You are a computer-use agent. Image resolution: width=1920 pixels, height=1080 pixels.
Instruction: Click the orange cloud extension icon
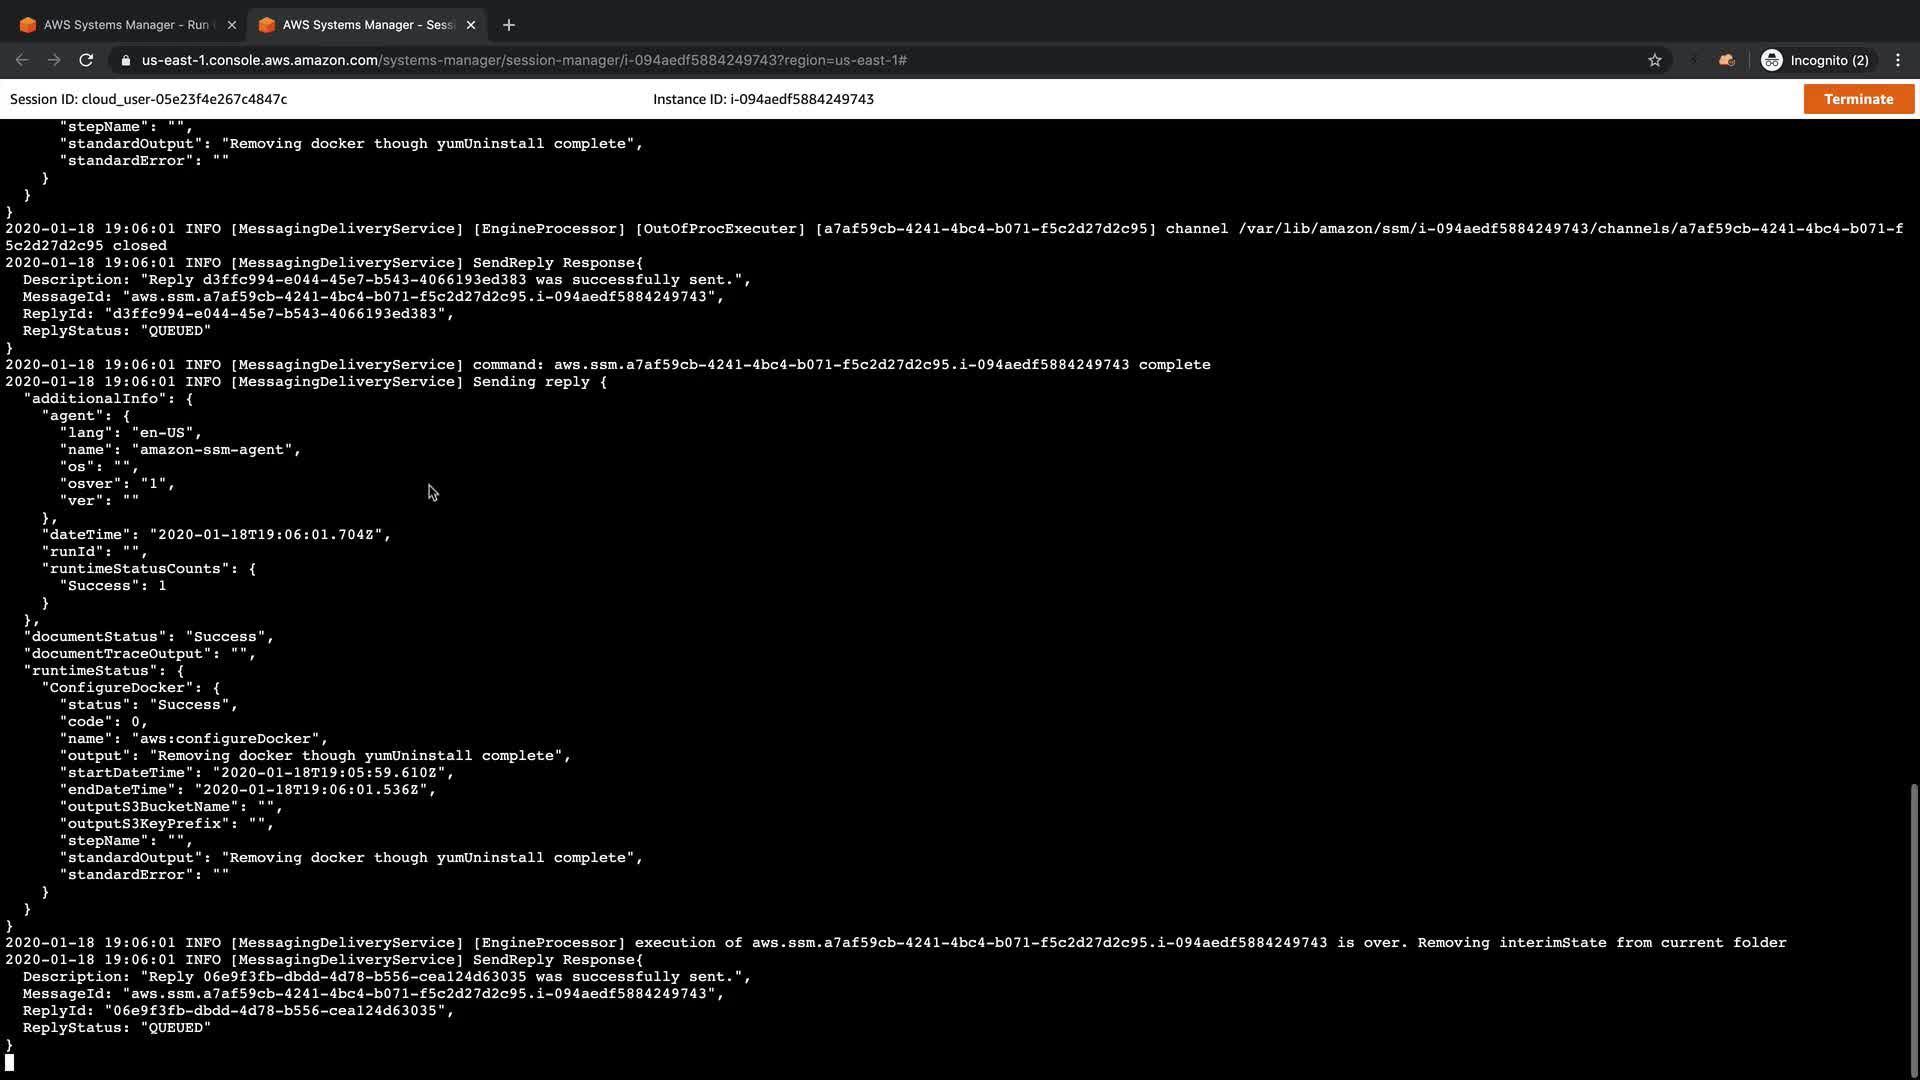[x=1726, y=60]
